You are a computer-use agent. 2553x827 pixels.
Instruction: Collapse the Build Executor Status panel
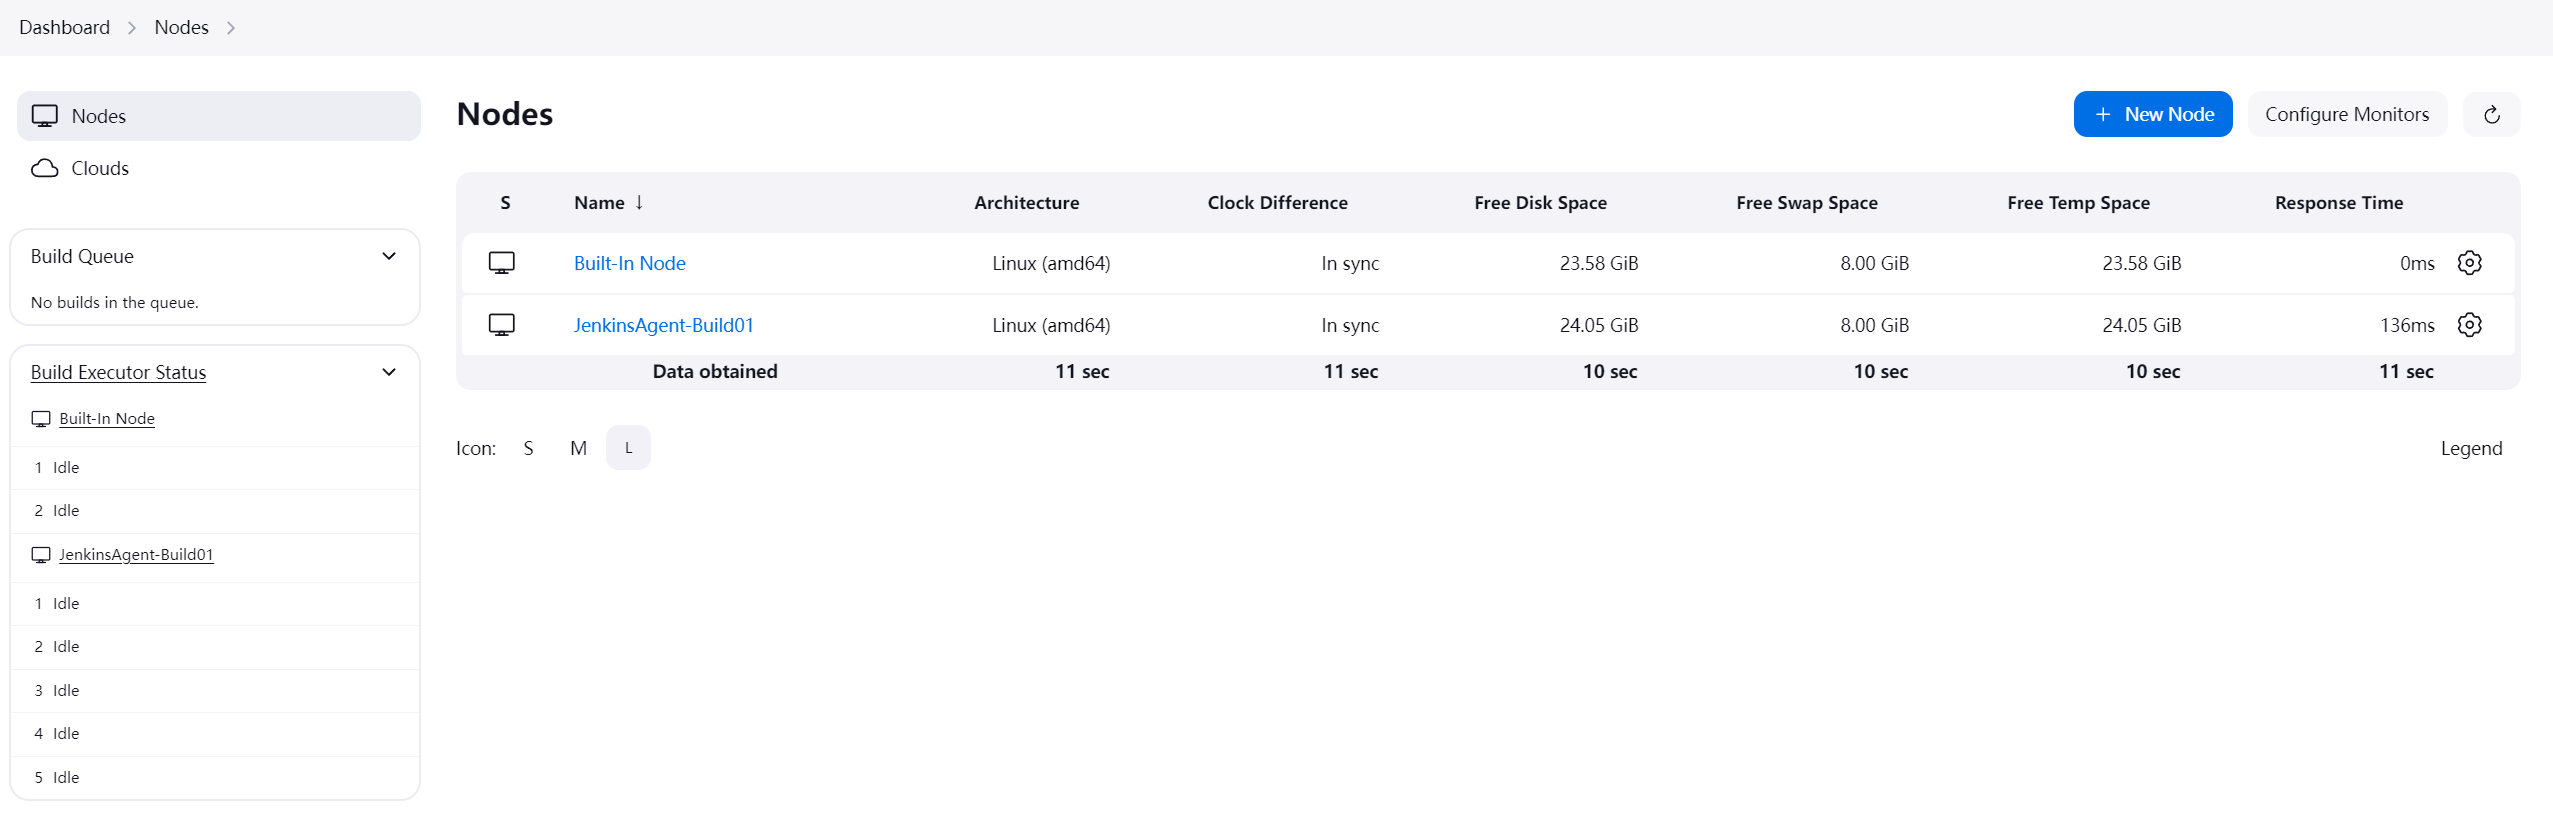click(x=389, y=372)
